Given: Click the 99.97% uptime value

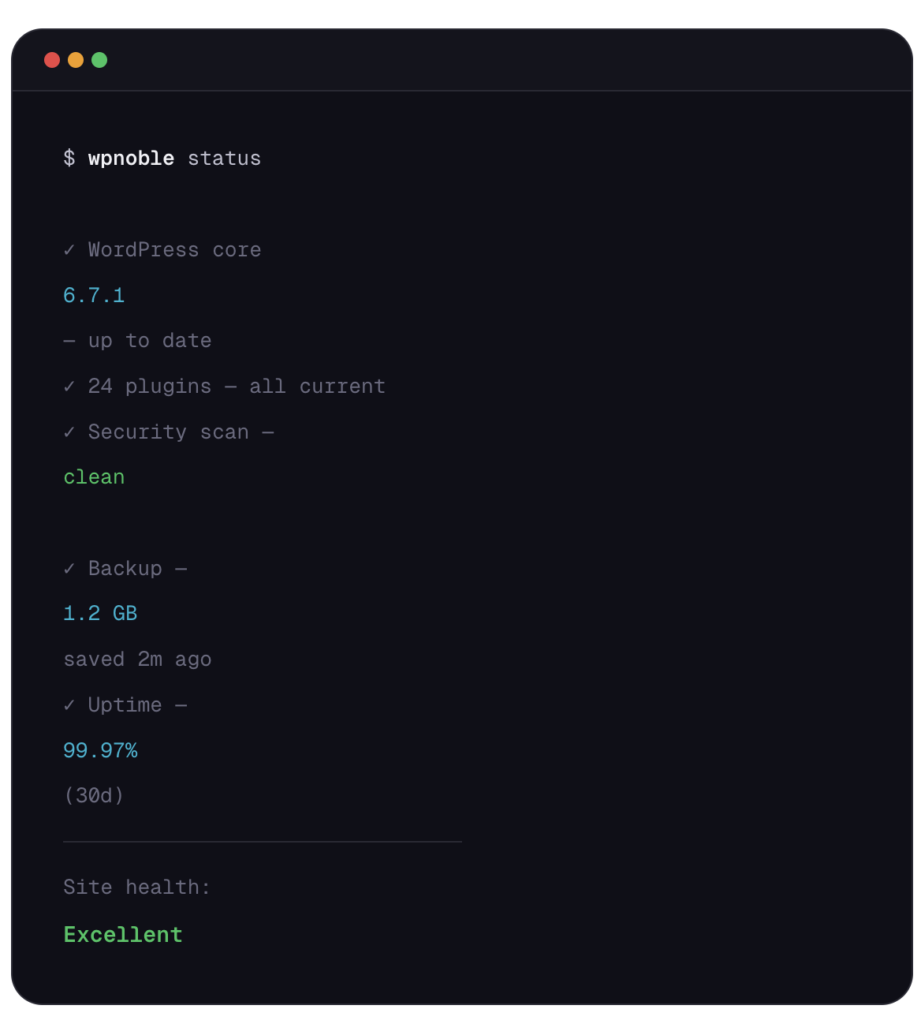Looking at the screenshot, I should point(100,750).
